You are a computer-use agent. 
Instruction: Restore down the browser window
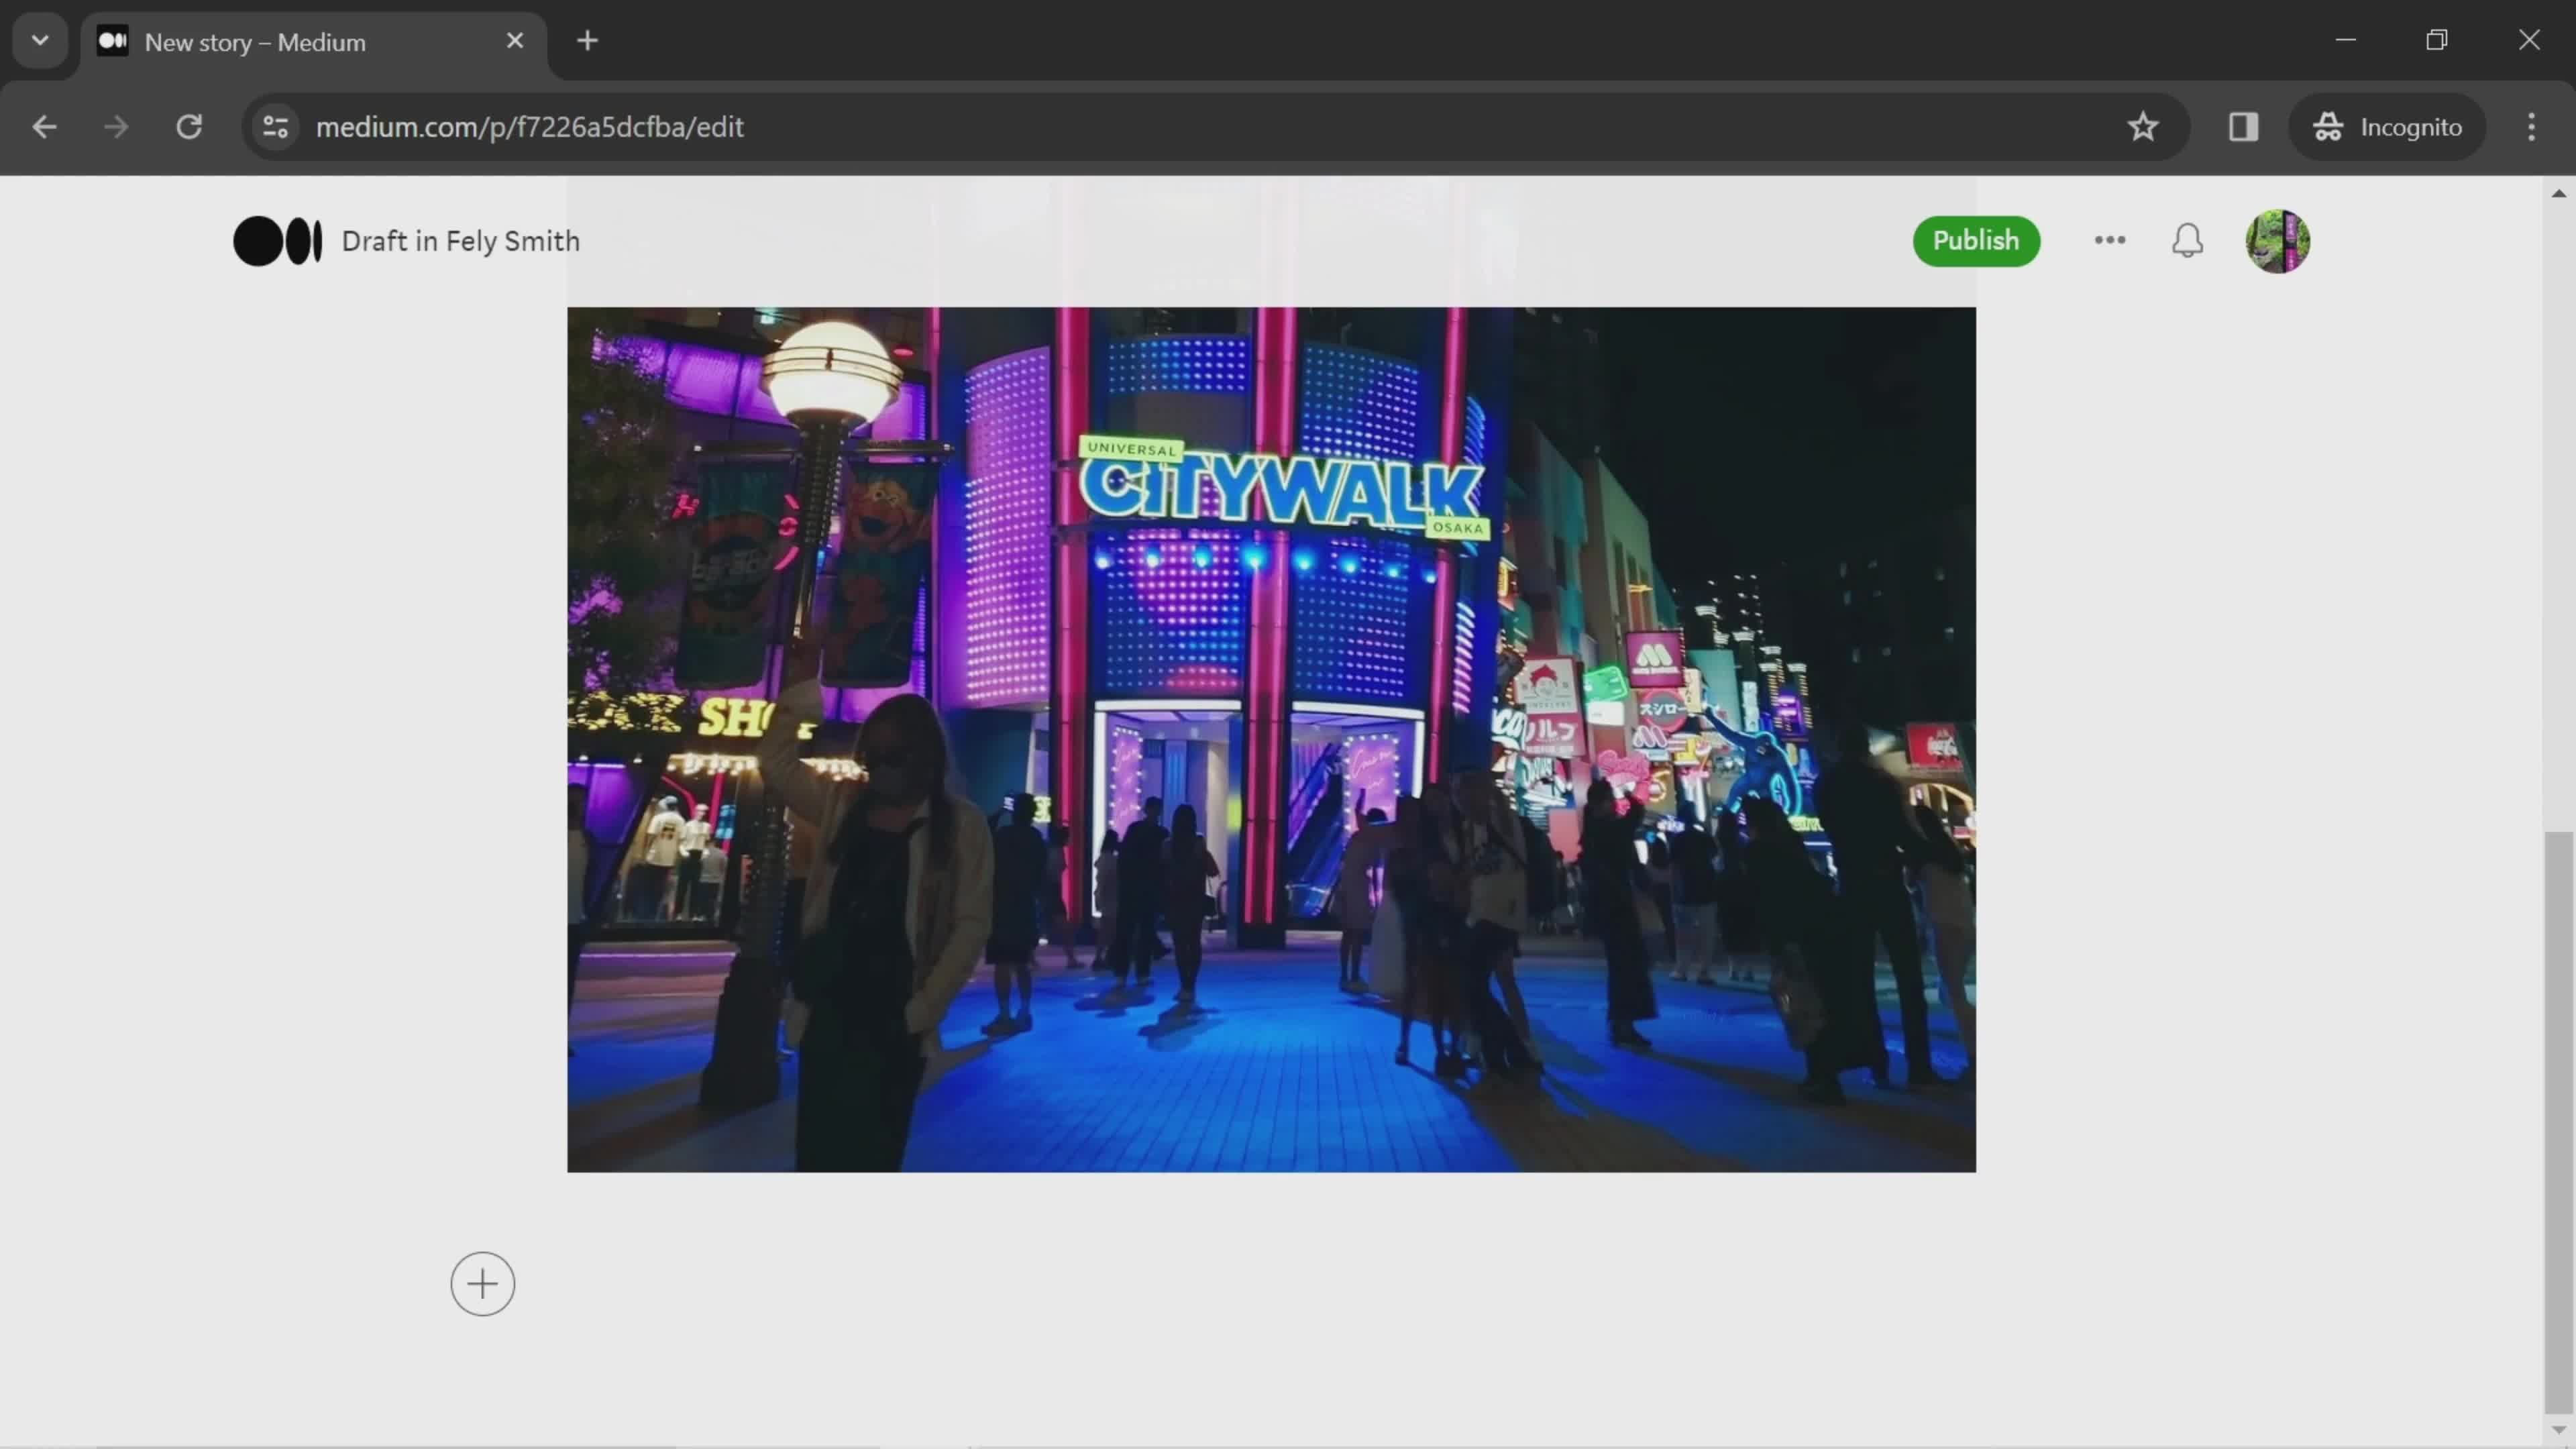[2437, 40]
